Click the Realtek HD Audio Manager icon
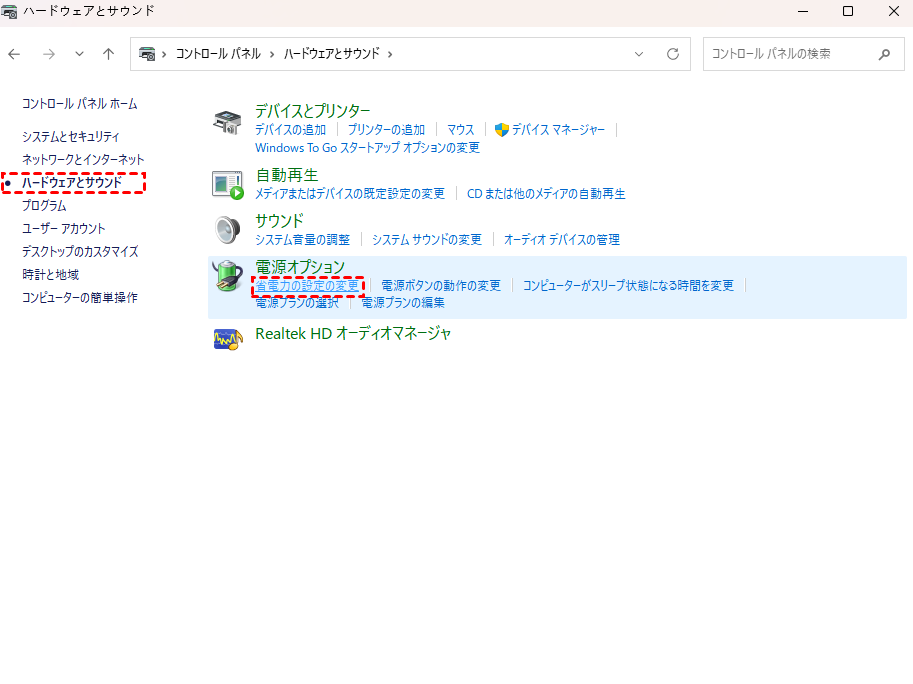This screenshot has width=913, height=684. (x=228, y=339)
